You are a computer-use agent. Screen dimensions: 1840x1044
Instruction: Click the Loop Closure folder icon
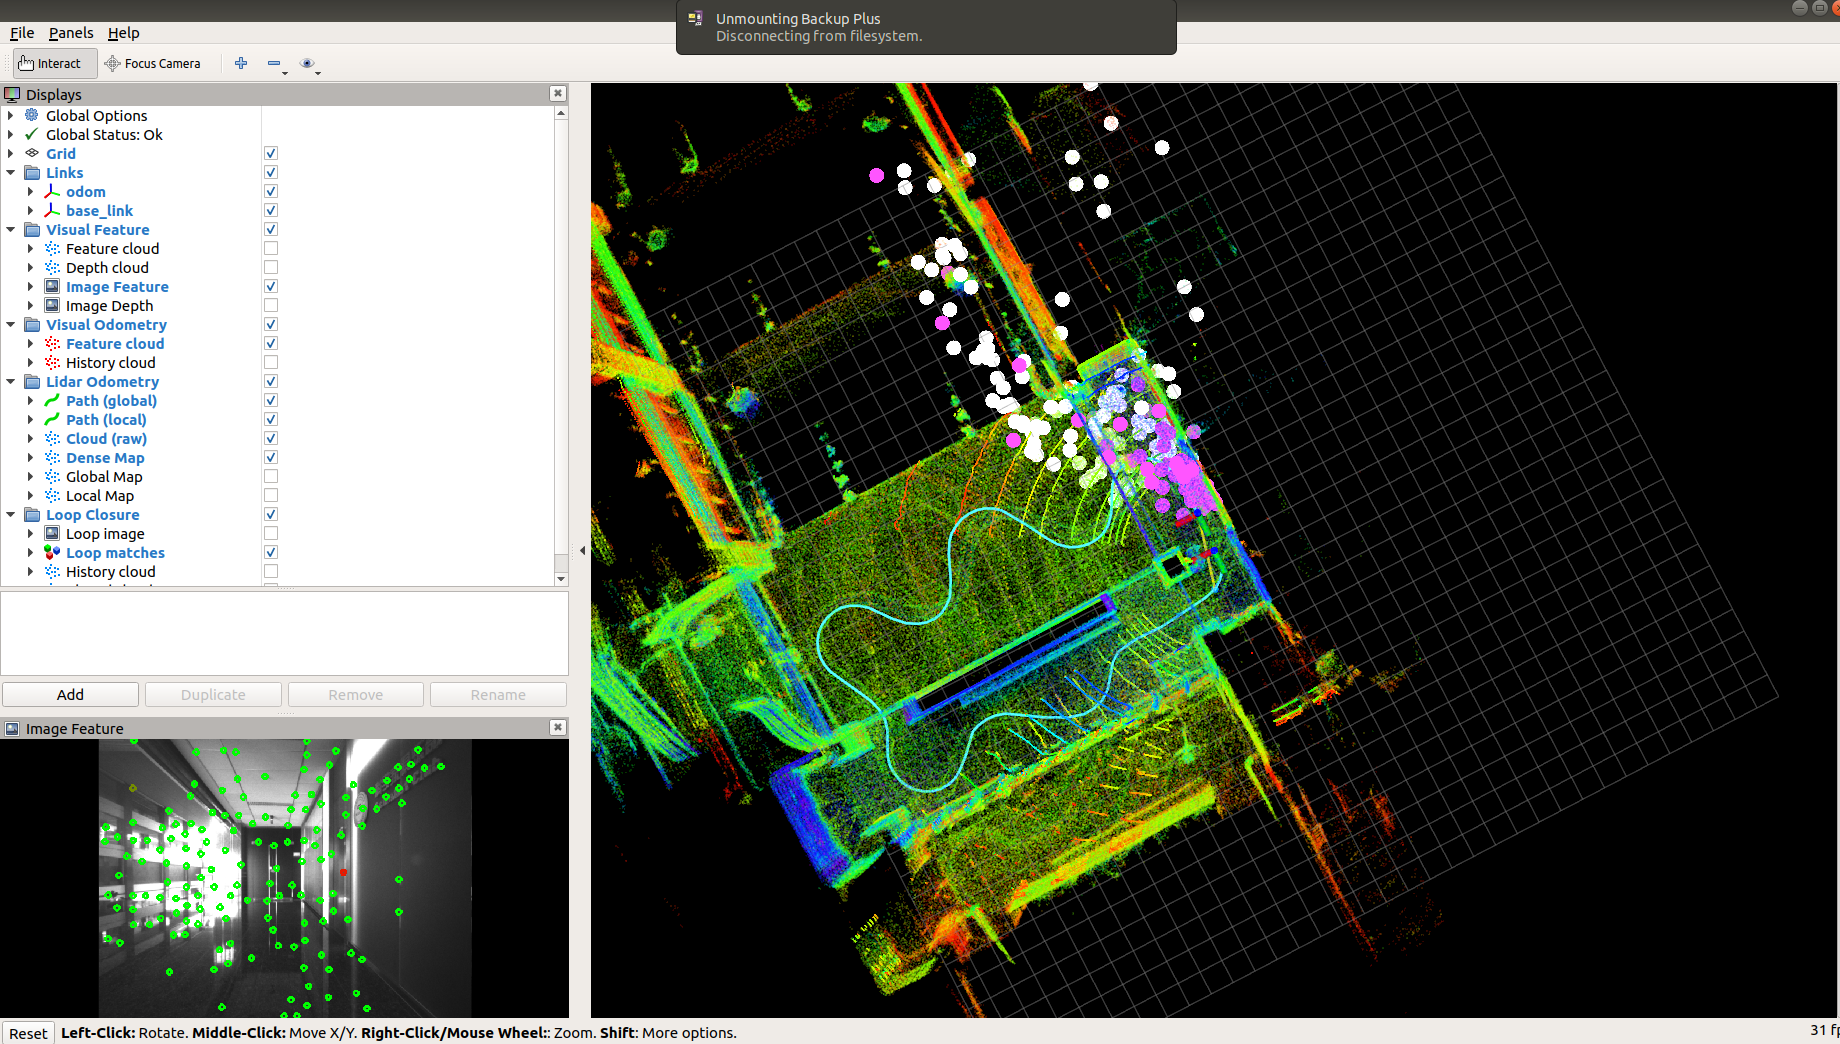click(32, 514)
